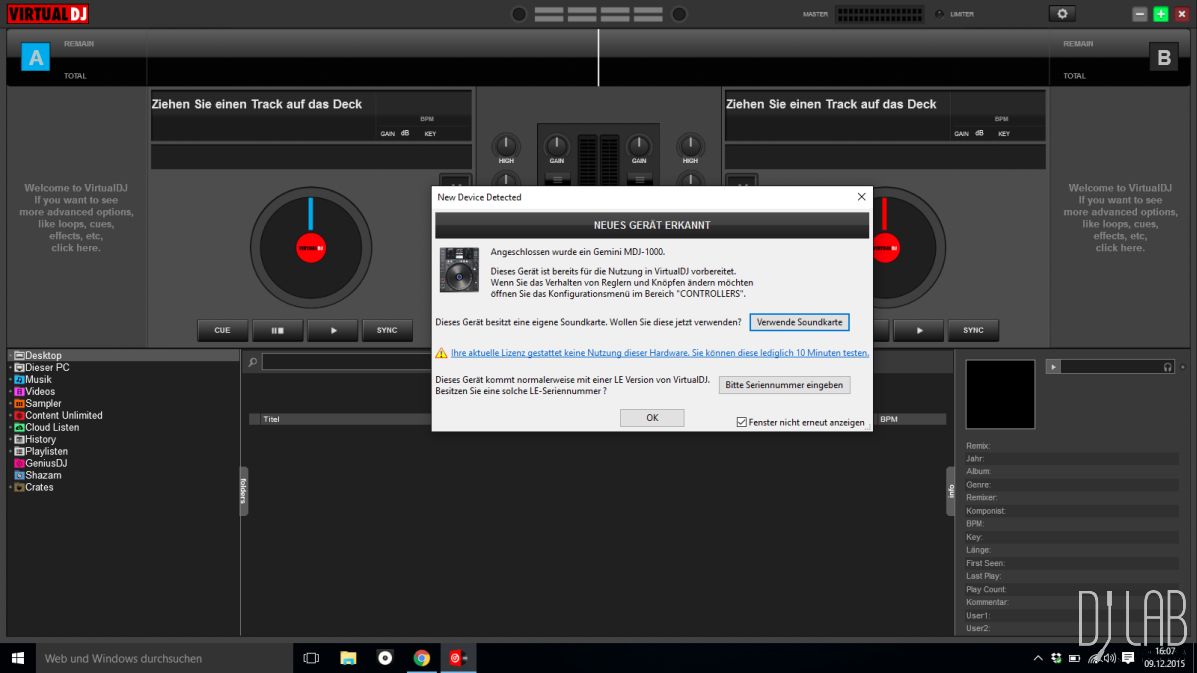
Task: Expand the Musik folder tree node
Action: click(11, 380)
